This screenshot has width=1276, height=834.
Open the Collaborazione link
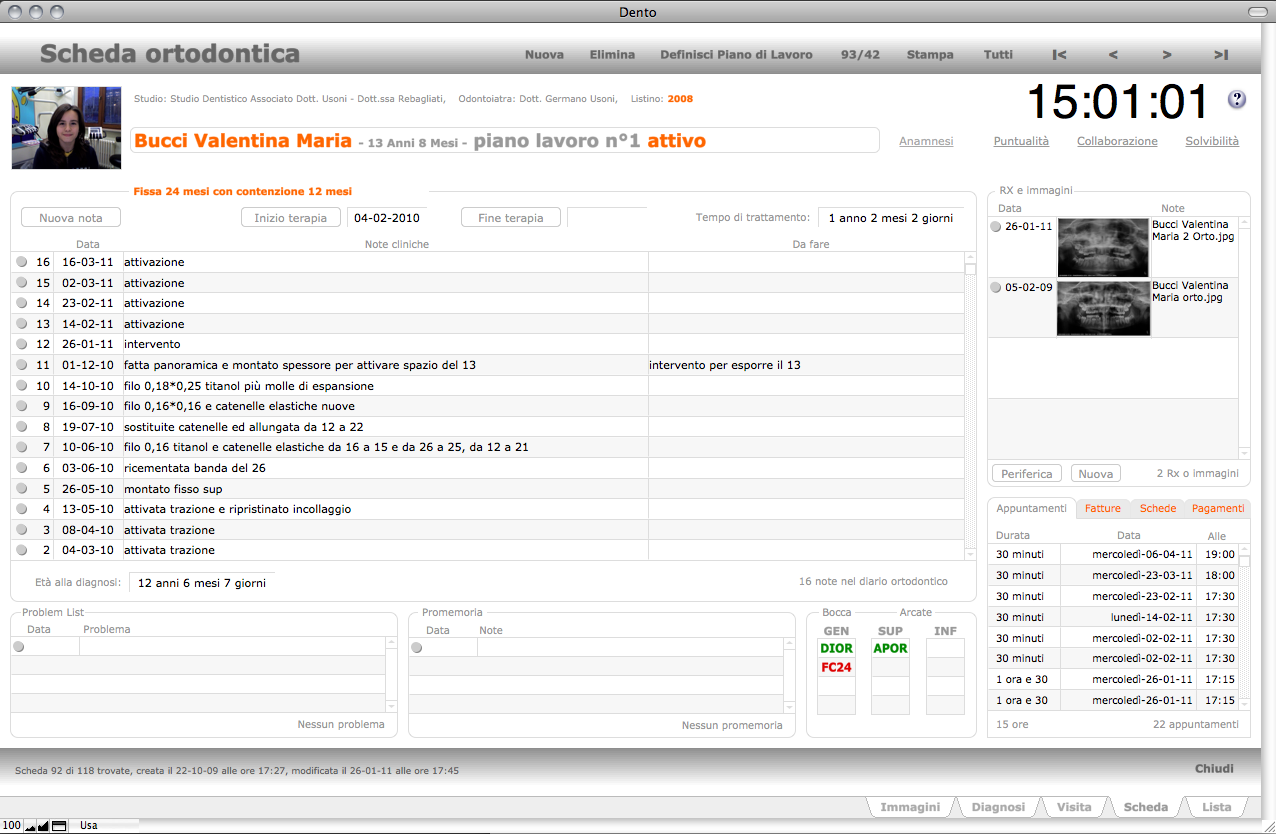(x=1117, y=141)
